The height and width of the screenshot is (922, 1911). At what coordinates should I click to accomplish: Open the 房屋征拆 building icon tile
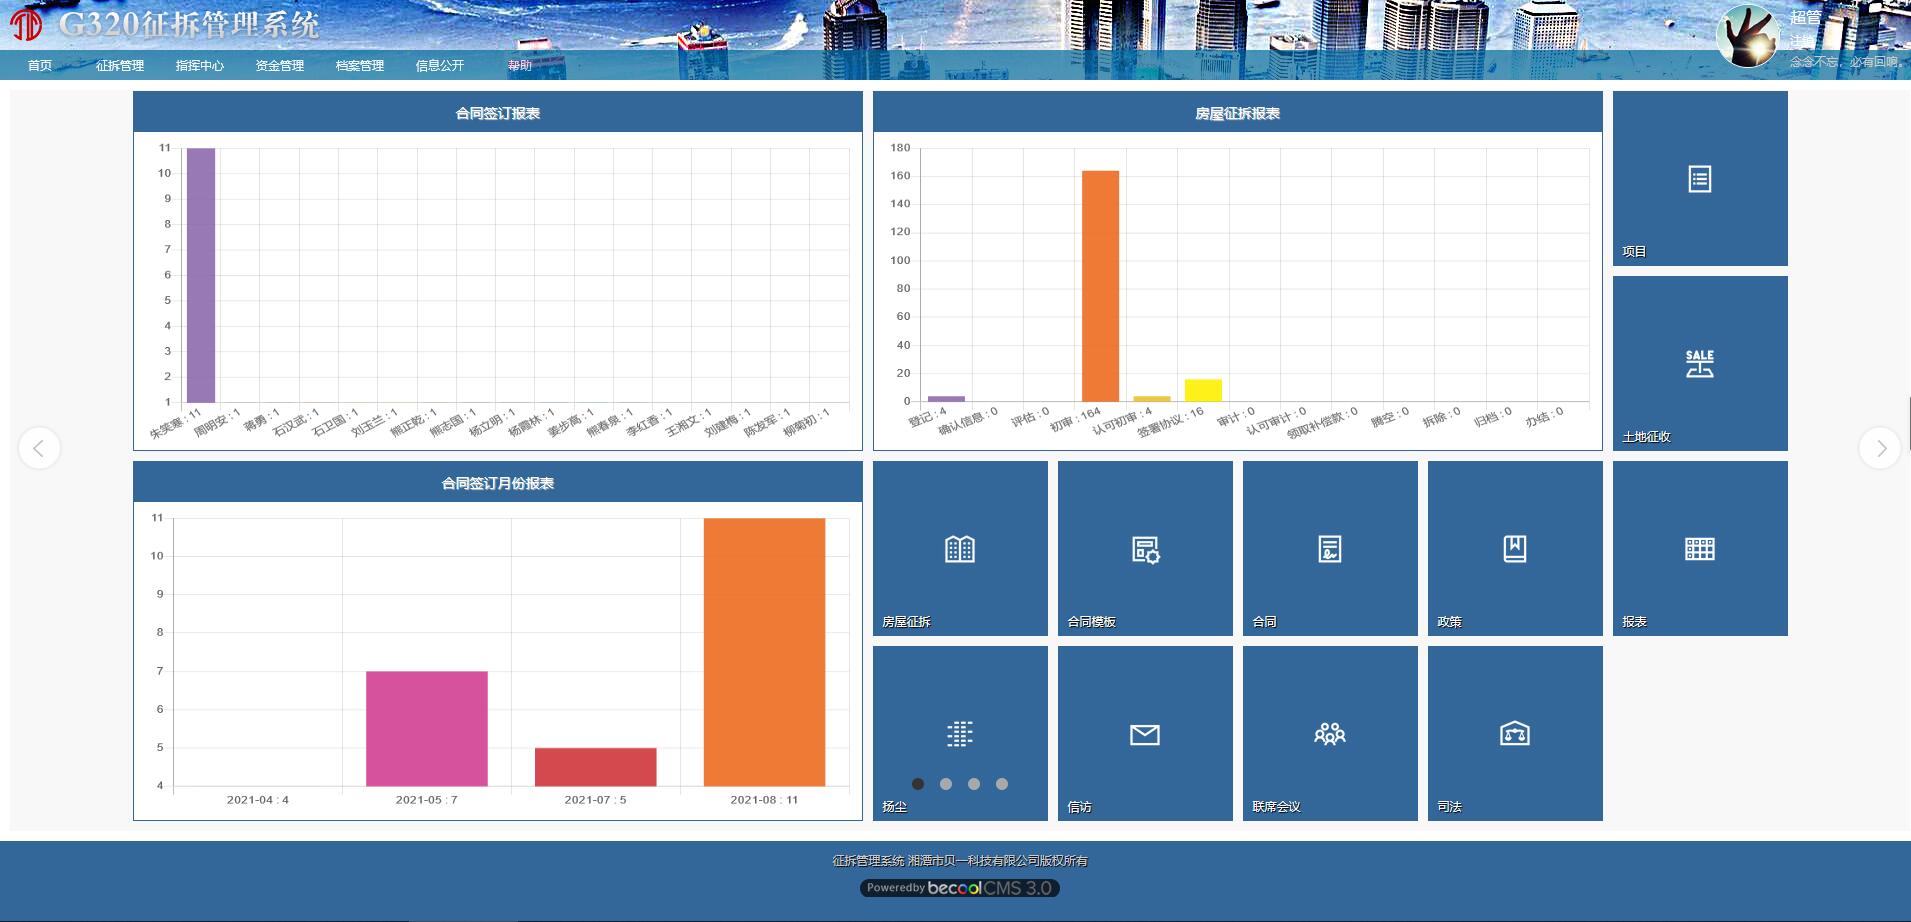pyautogui.click(x=959, y=549)
